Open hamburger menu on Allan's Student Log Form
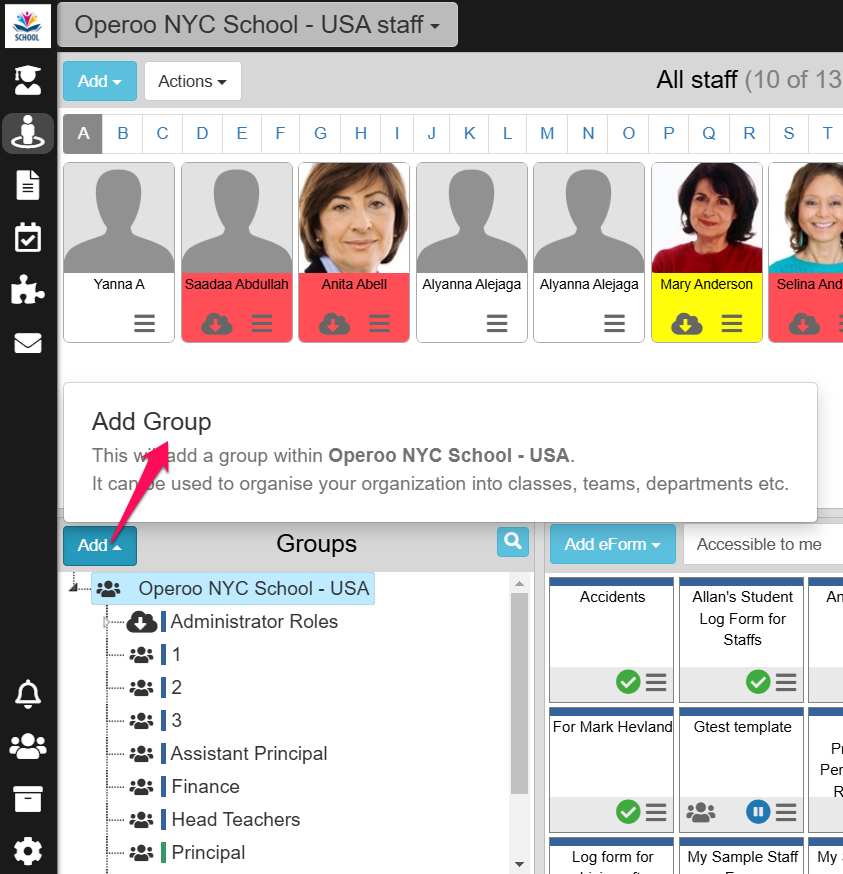 [786, 682]
